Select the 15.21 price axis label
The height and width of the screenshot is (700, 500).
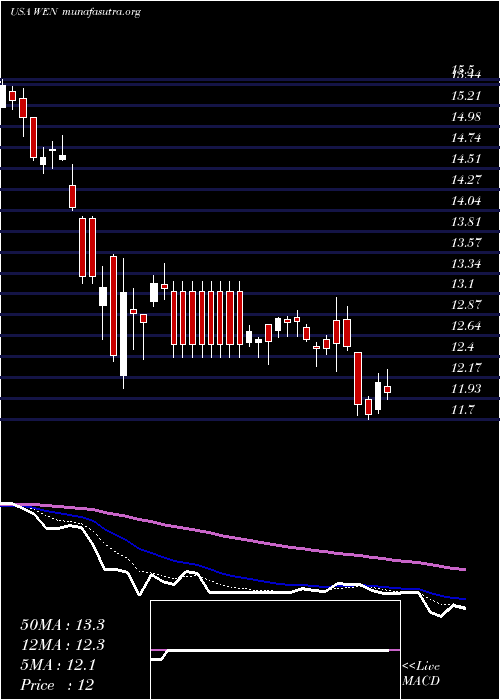click(x=466, y=96)
